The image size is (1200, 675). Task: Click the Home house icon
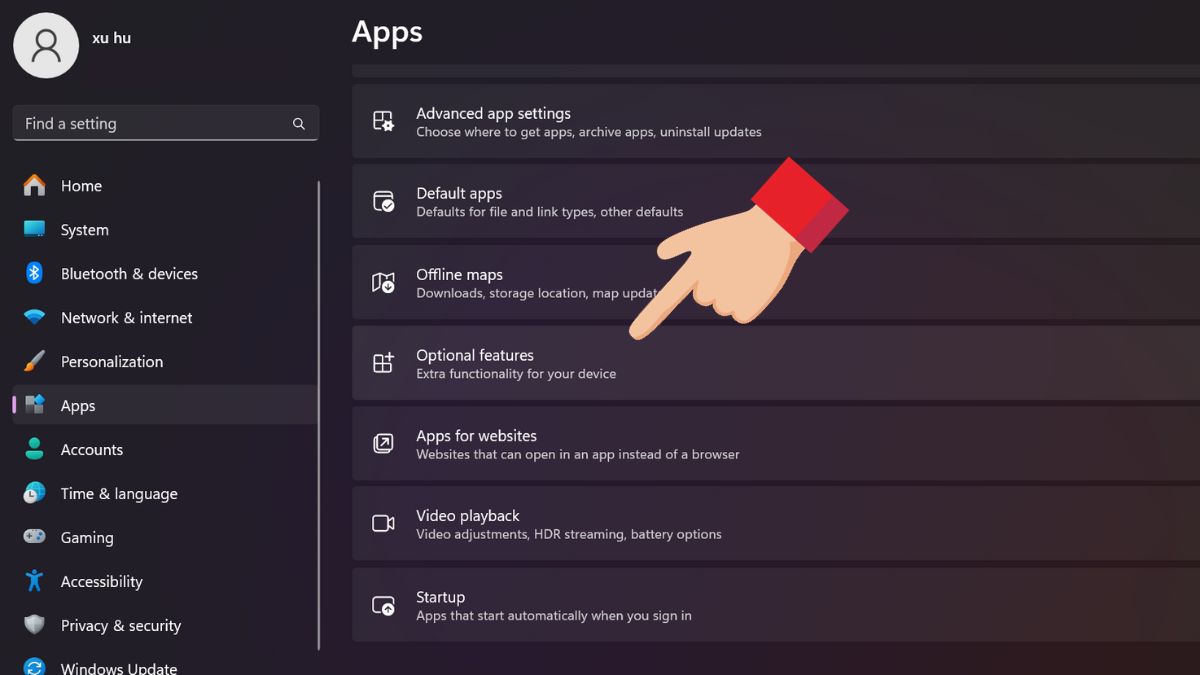[x=34, y=185]
